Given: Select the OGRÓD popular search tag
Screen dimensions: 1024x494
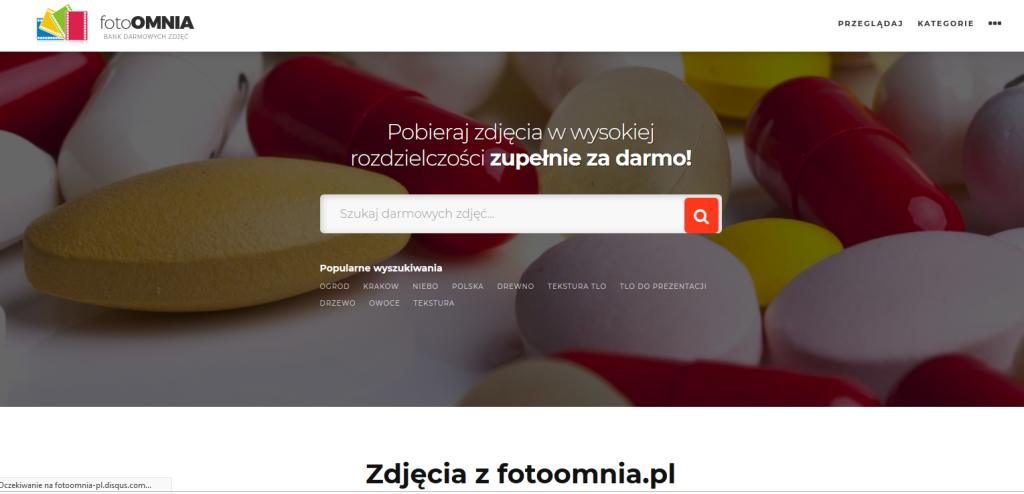Looking at the screenshot, I should tap(334, 286).
